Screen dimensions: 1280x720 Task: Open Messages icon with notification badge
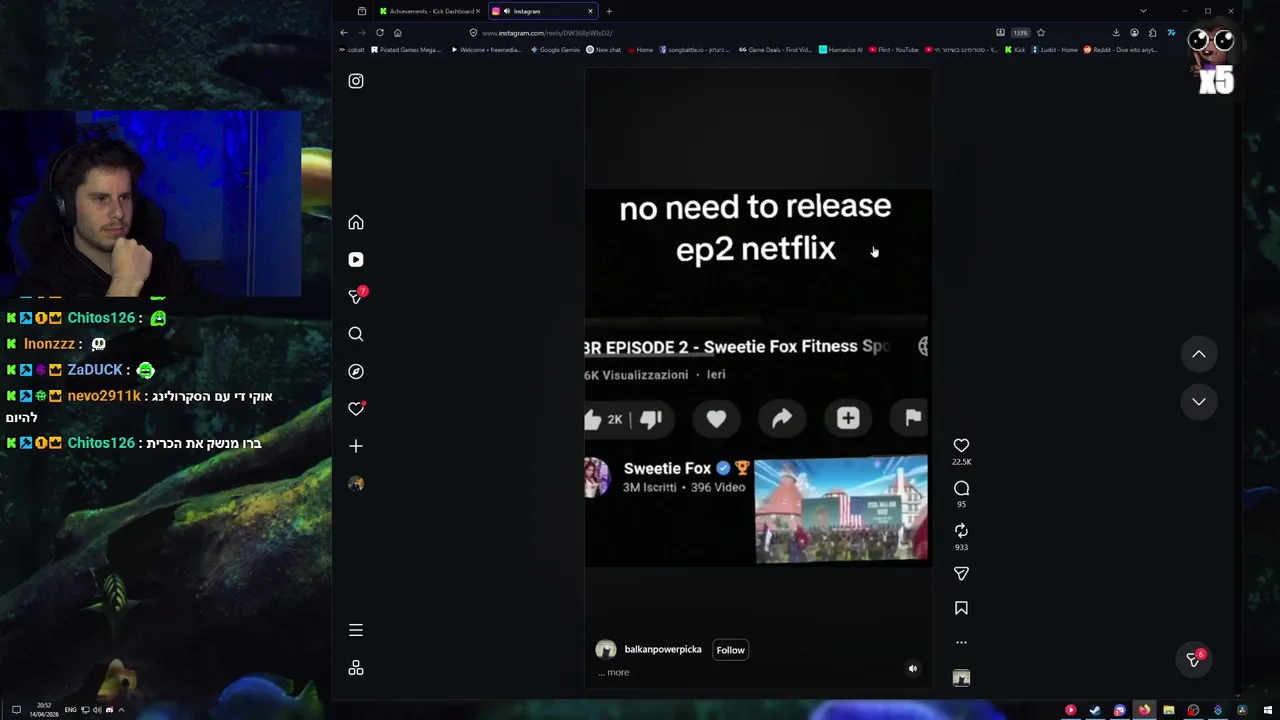pyautogui.click(x=356, y=296)
